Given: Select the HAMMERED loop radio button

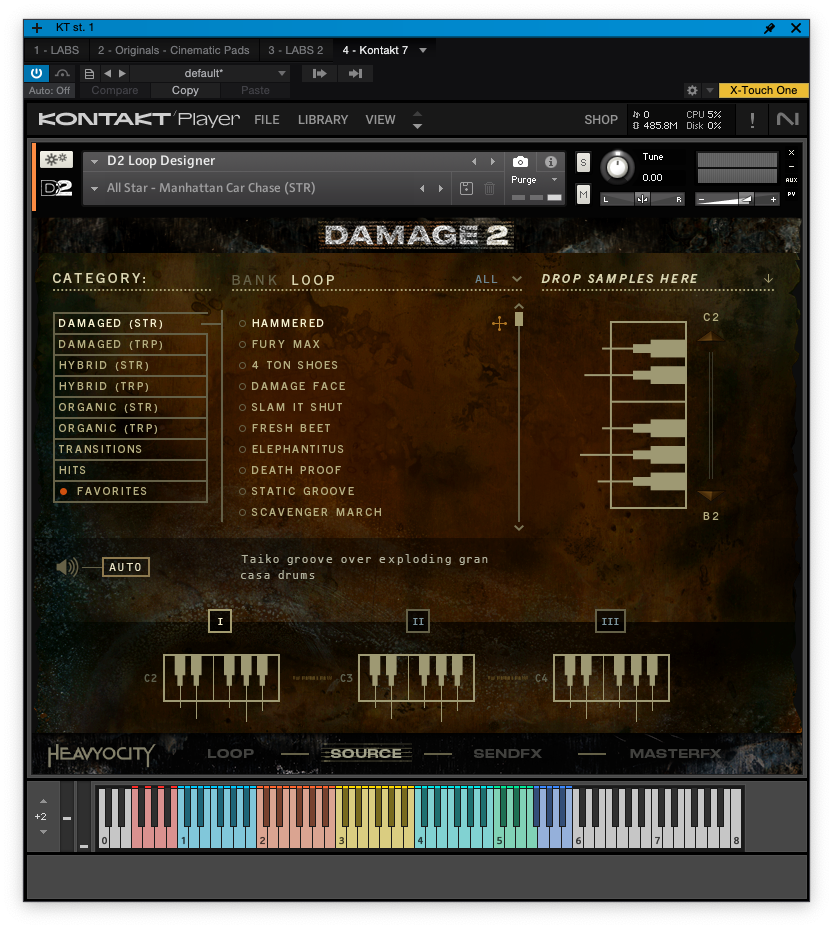Looking at the screenshot, I should (x=242, y=323).
